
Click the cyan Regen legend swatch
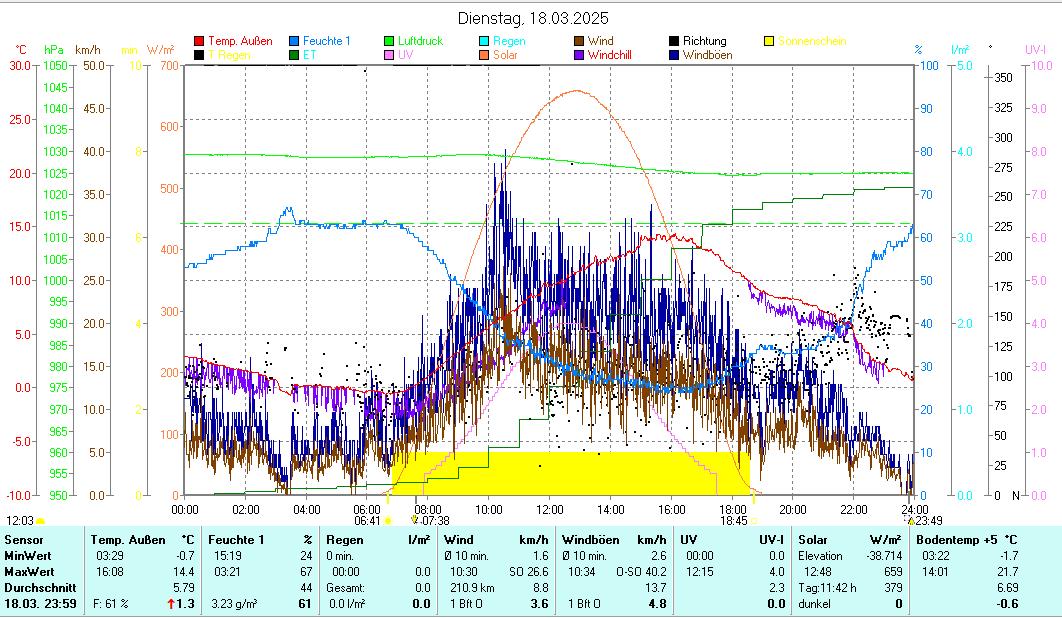[x=484, y=41]
